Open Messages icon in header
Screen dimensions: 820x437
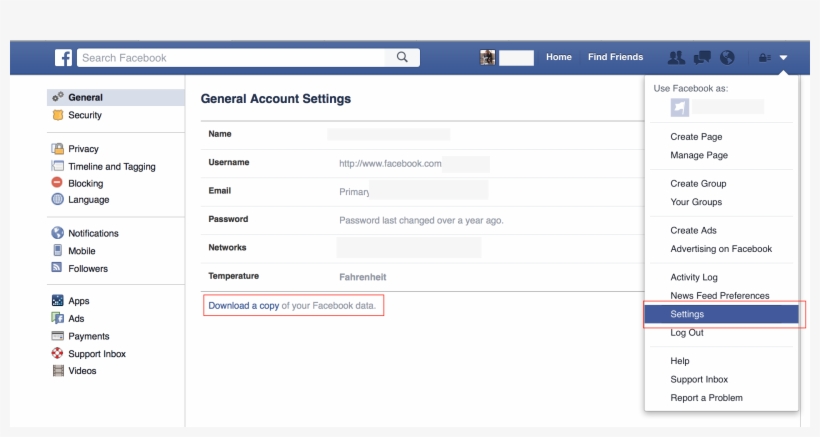coord(702,58)
